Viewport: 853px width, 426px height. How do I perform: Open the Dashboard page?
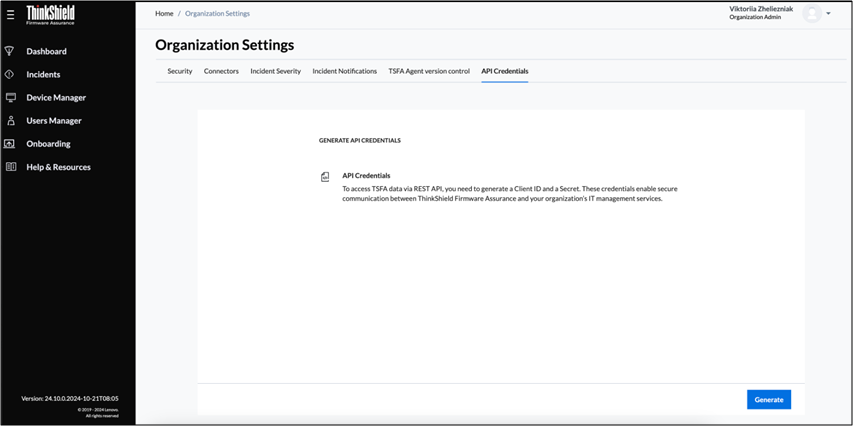(46, 51)
